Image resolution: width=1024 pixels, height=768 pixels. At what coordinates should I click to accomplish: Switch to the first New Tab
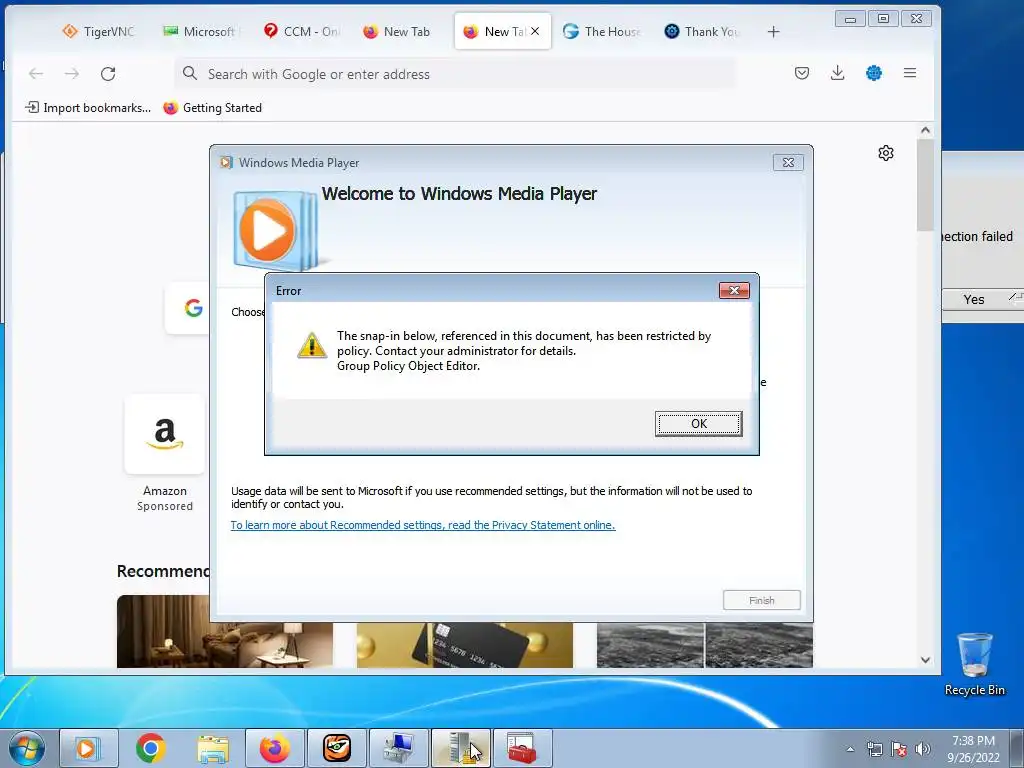tap(396, 31)
